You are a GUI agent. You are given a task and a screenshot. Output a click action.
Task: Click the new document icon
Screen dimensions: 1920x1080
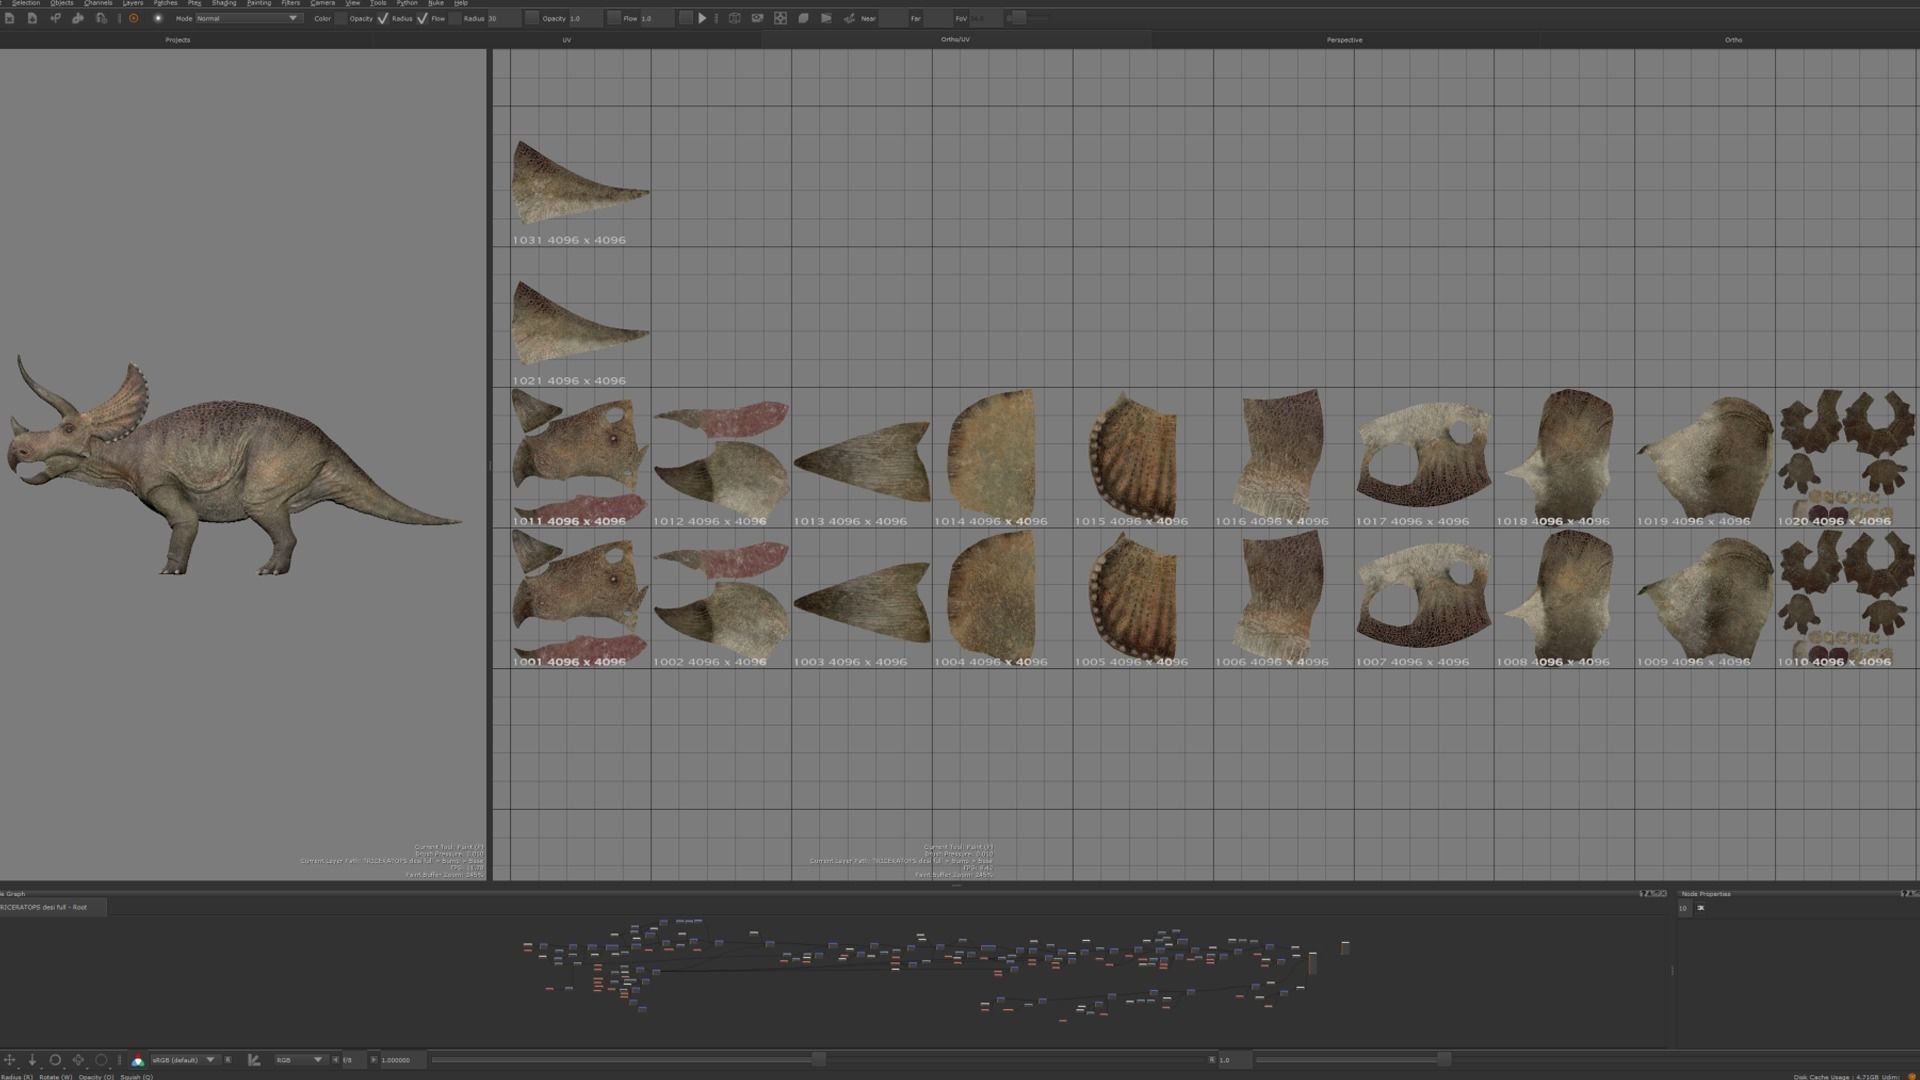9,18
